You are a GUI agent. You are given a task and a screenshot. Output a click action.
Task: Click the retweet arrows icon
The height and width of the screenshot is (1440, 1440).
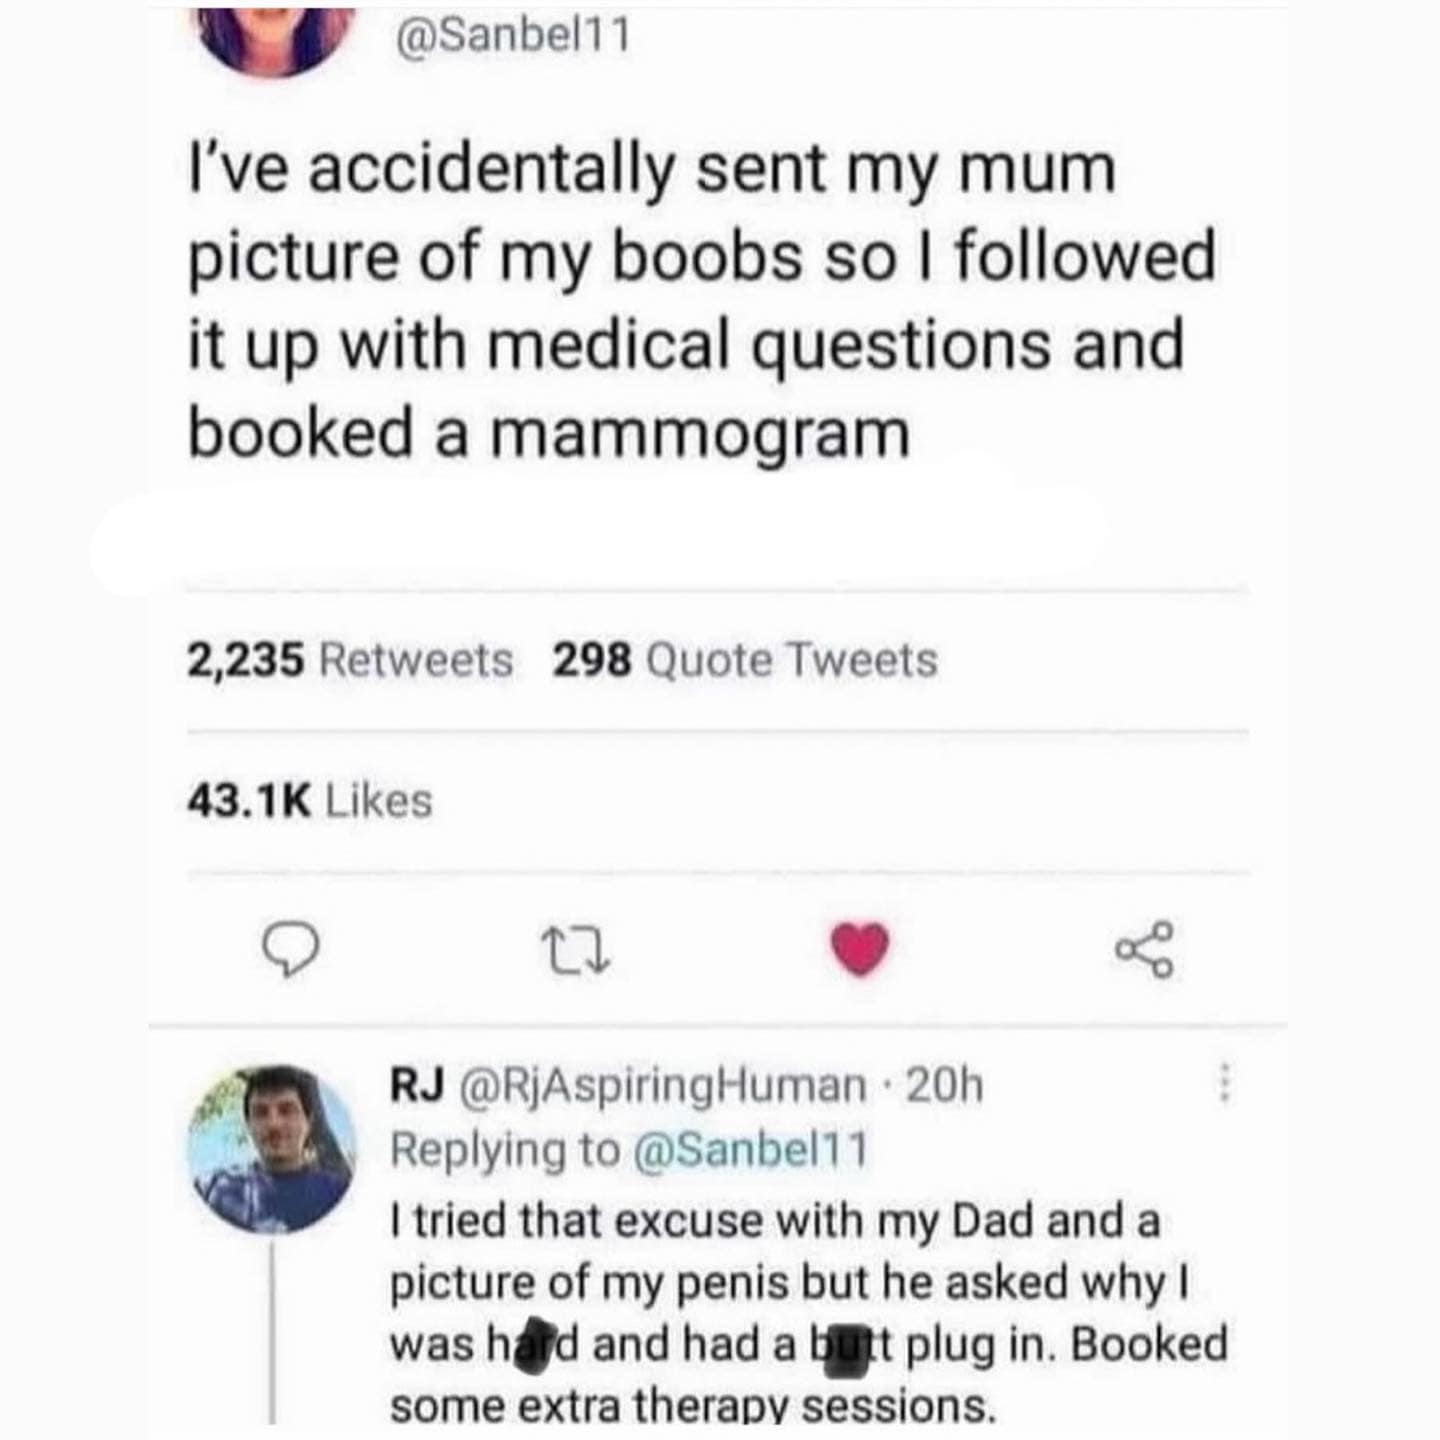pyautogui.click(x=574, y=950)
